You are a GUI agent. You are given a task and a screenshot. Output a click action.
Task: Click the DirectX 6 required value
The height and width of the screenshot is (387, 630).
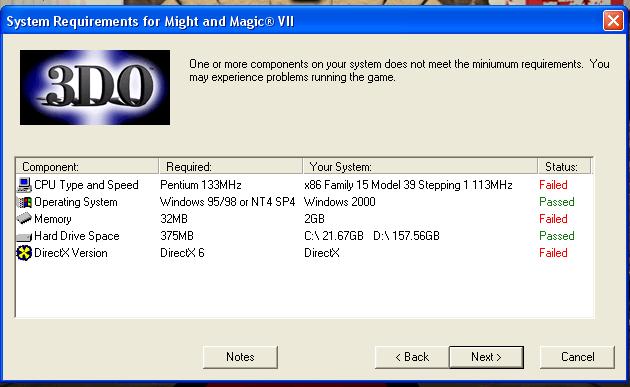182,253
